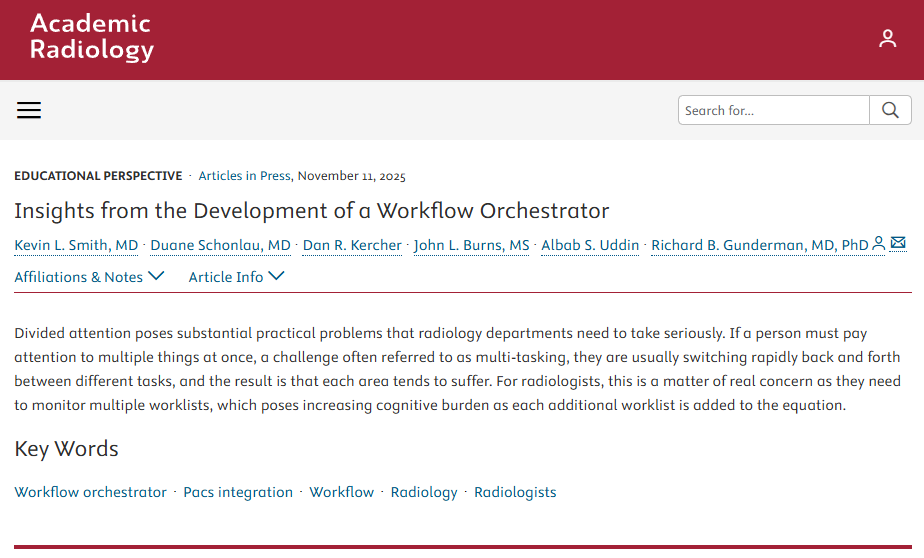This screenshot has height=558, width=924.
Task: Open author Kevin L. Smith, MD
Action: point(76,245)
